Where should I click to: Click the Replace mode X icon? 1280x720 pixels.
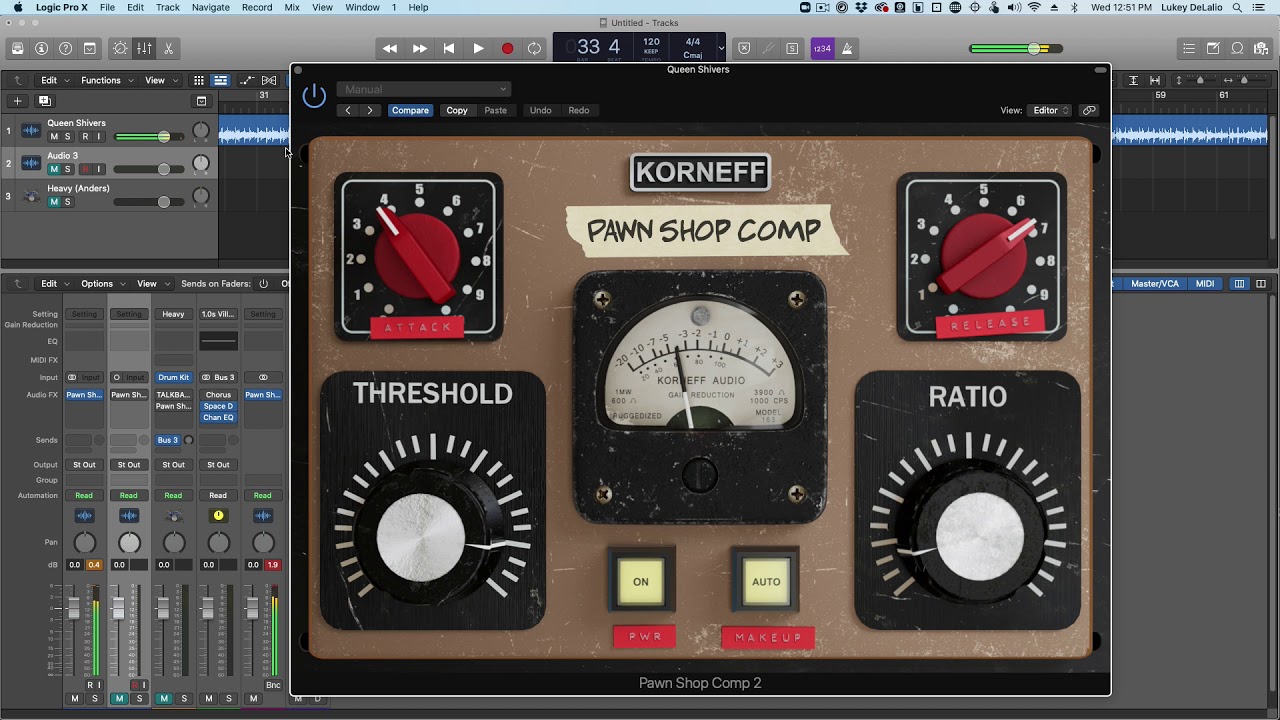(744, 48)
